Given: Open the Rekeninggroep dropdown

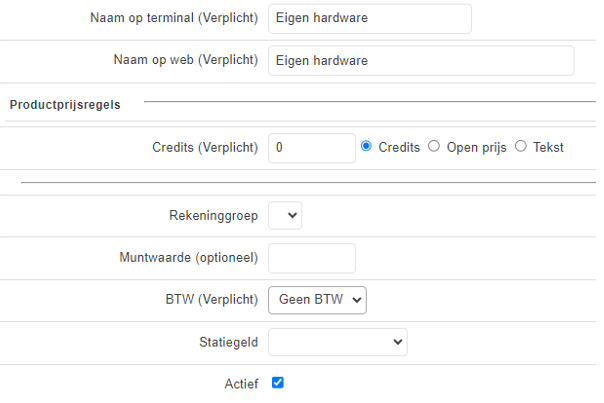Looking at the screenshot, I should [x=285, y=215].
